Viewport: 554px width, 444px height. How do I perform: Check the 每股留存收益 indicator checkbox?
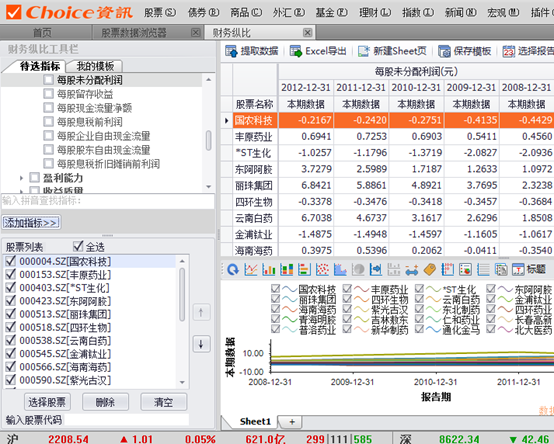coord(48,94)
